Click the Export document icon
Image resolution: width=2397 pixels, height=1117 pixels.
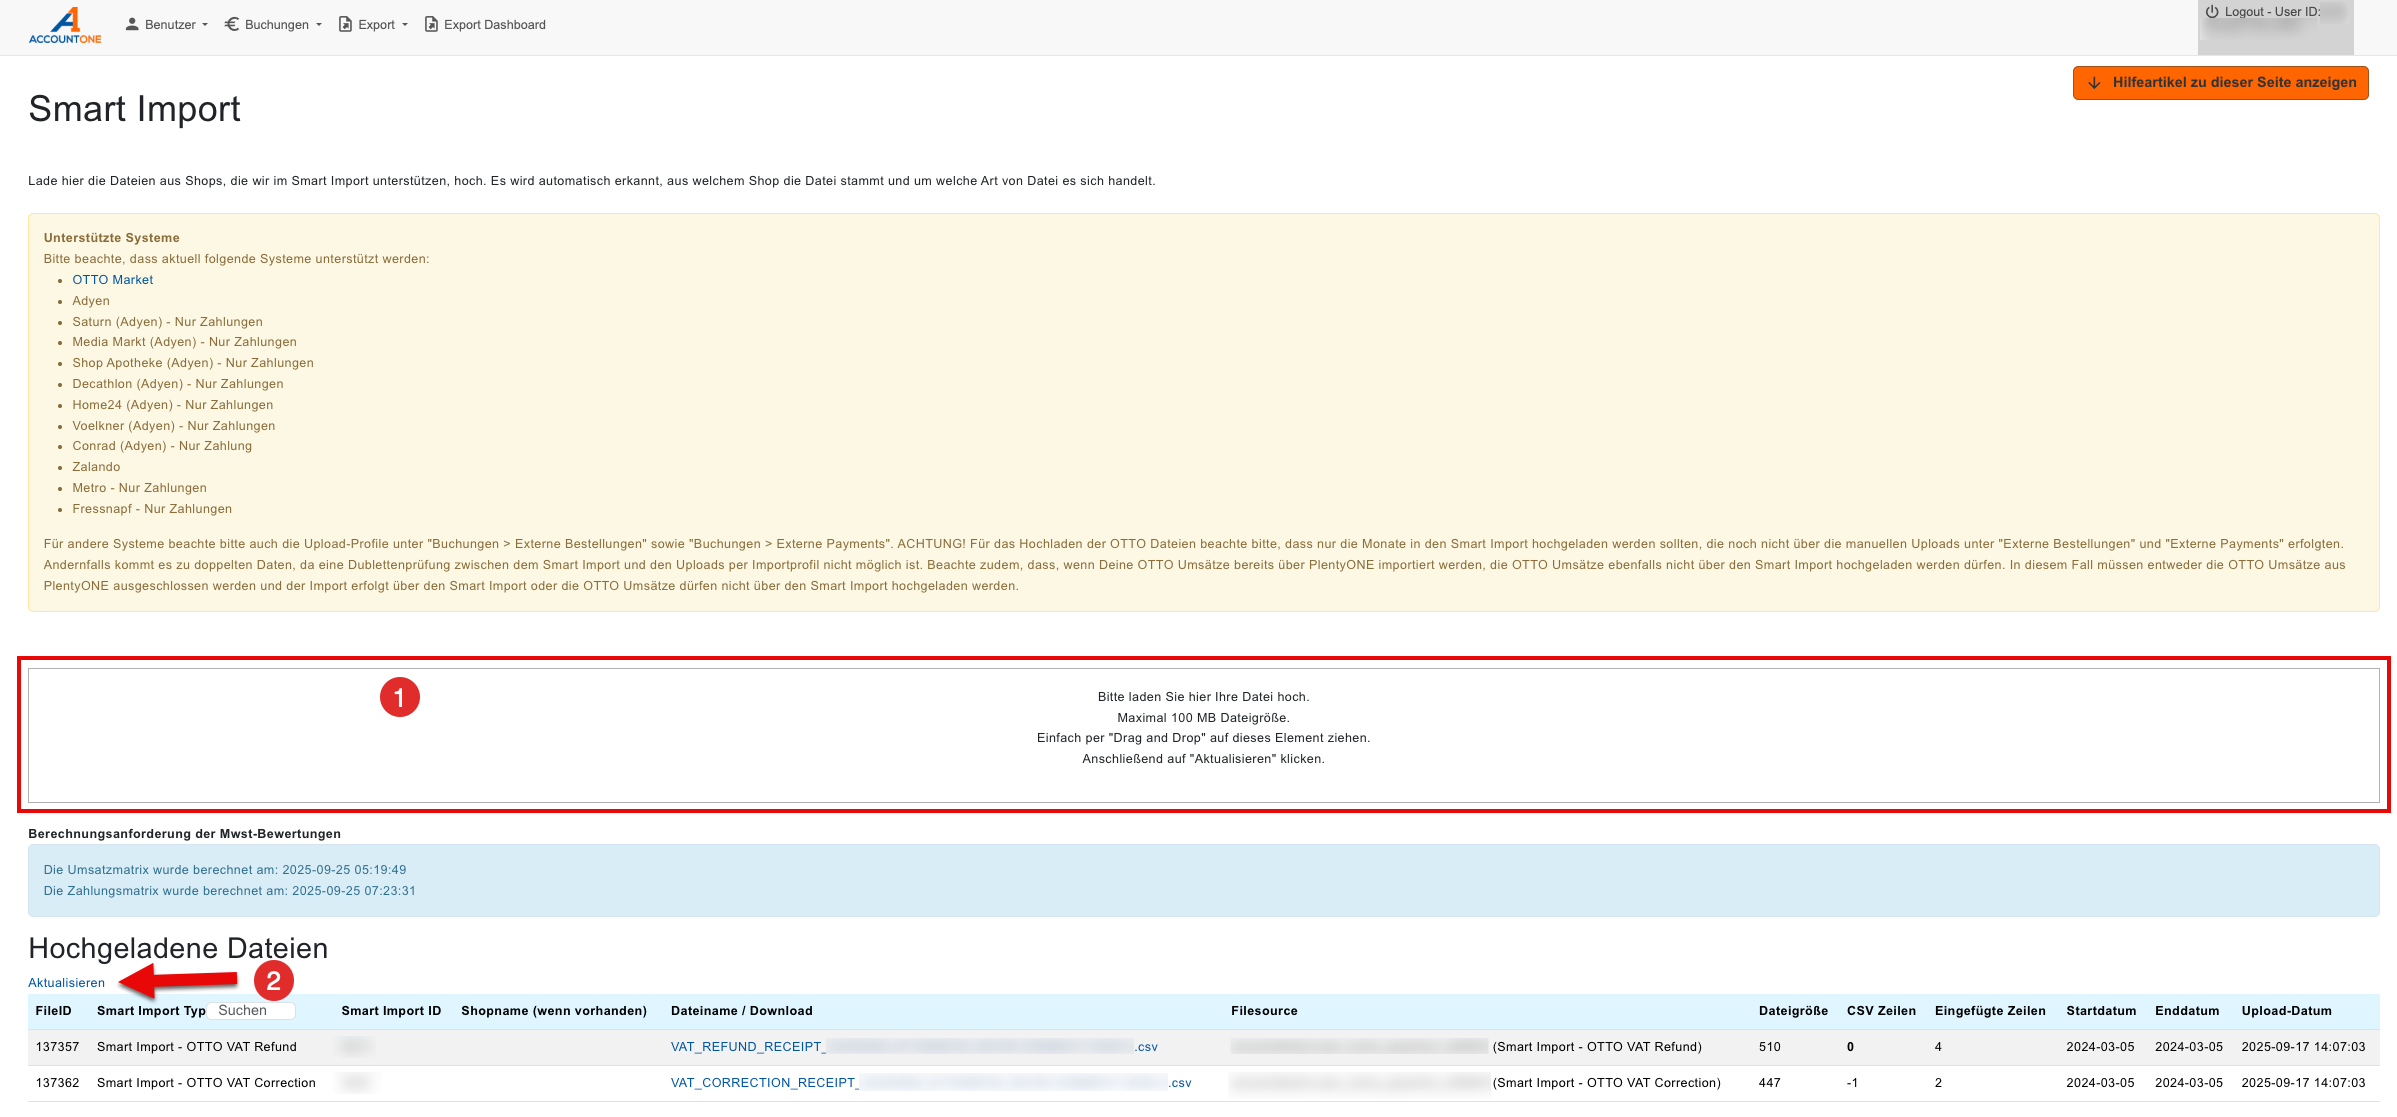coord(346,24)
